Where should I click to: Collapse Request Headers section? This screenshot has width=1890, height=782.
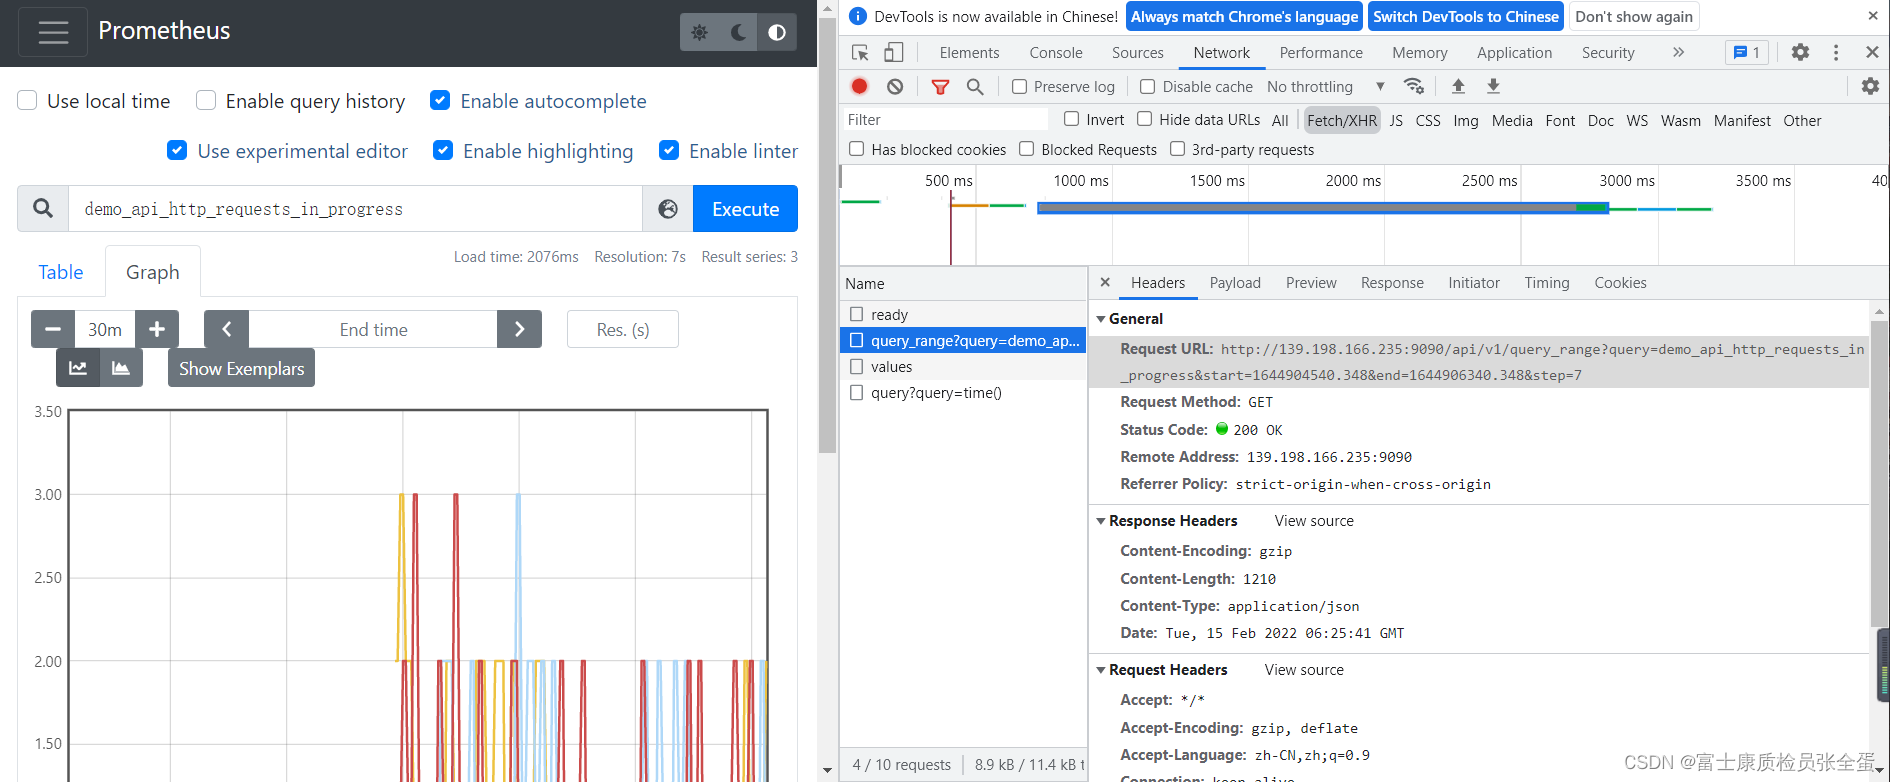pyautogui.click(x=1101, y=670)
